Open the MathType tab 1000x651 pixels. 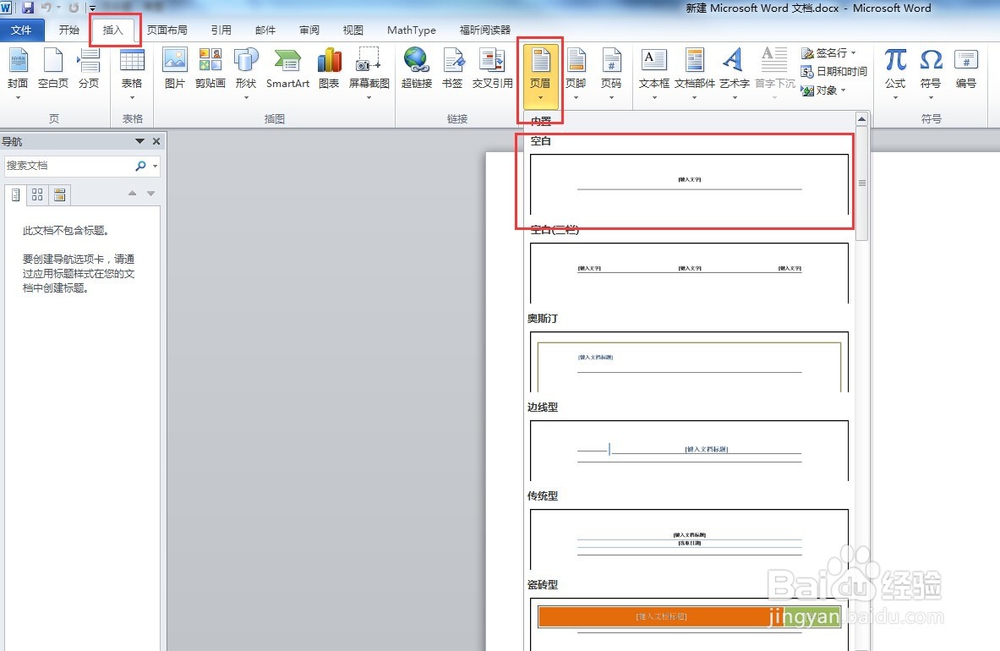point(411,30)
